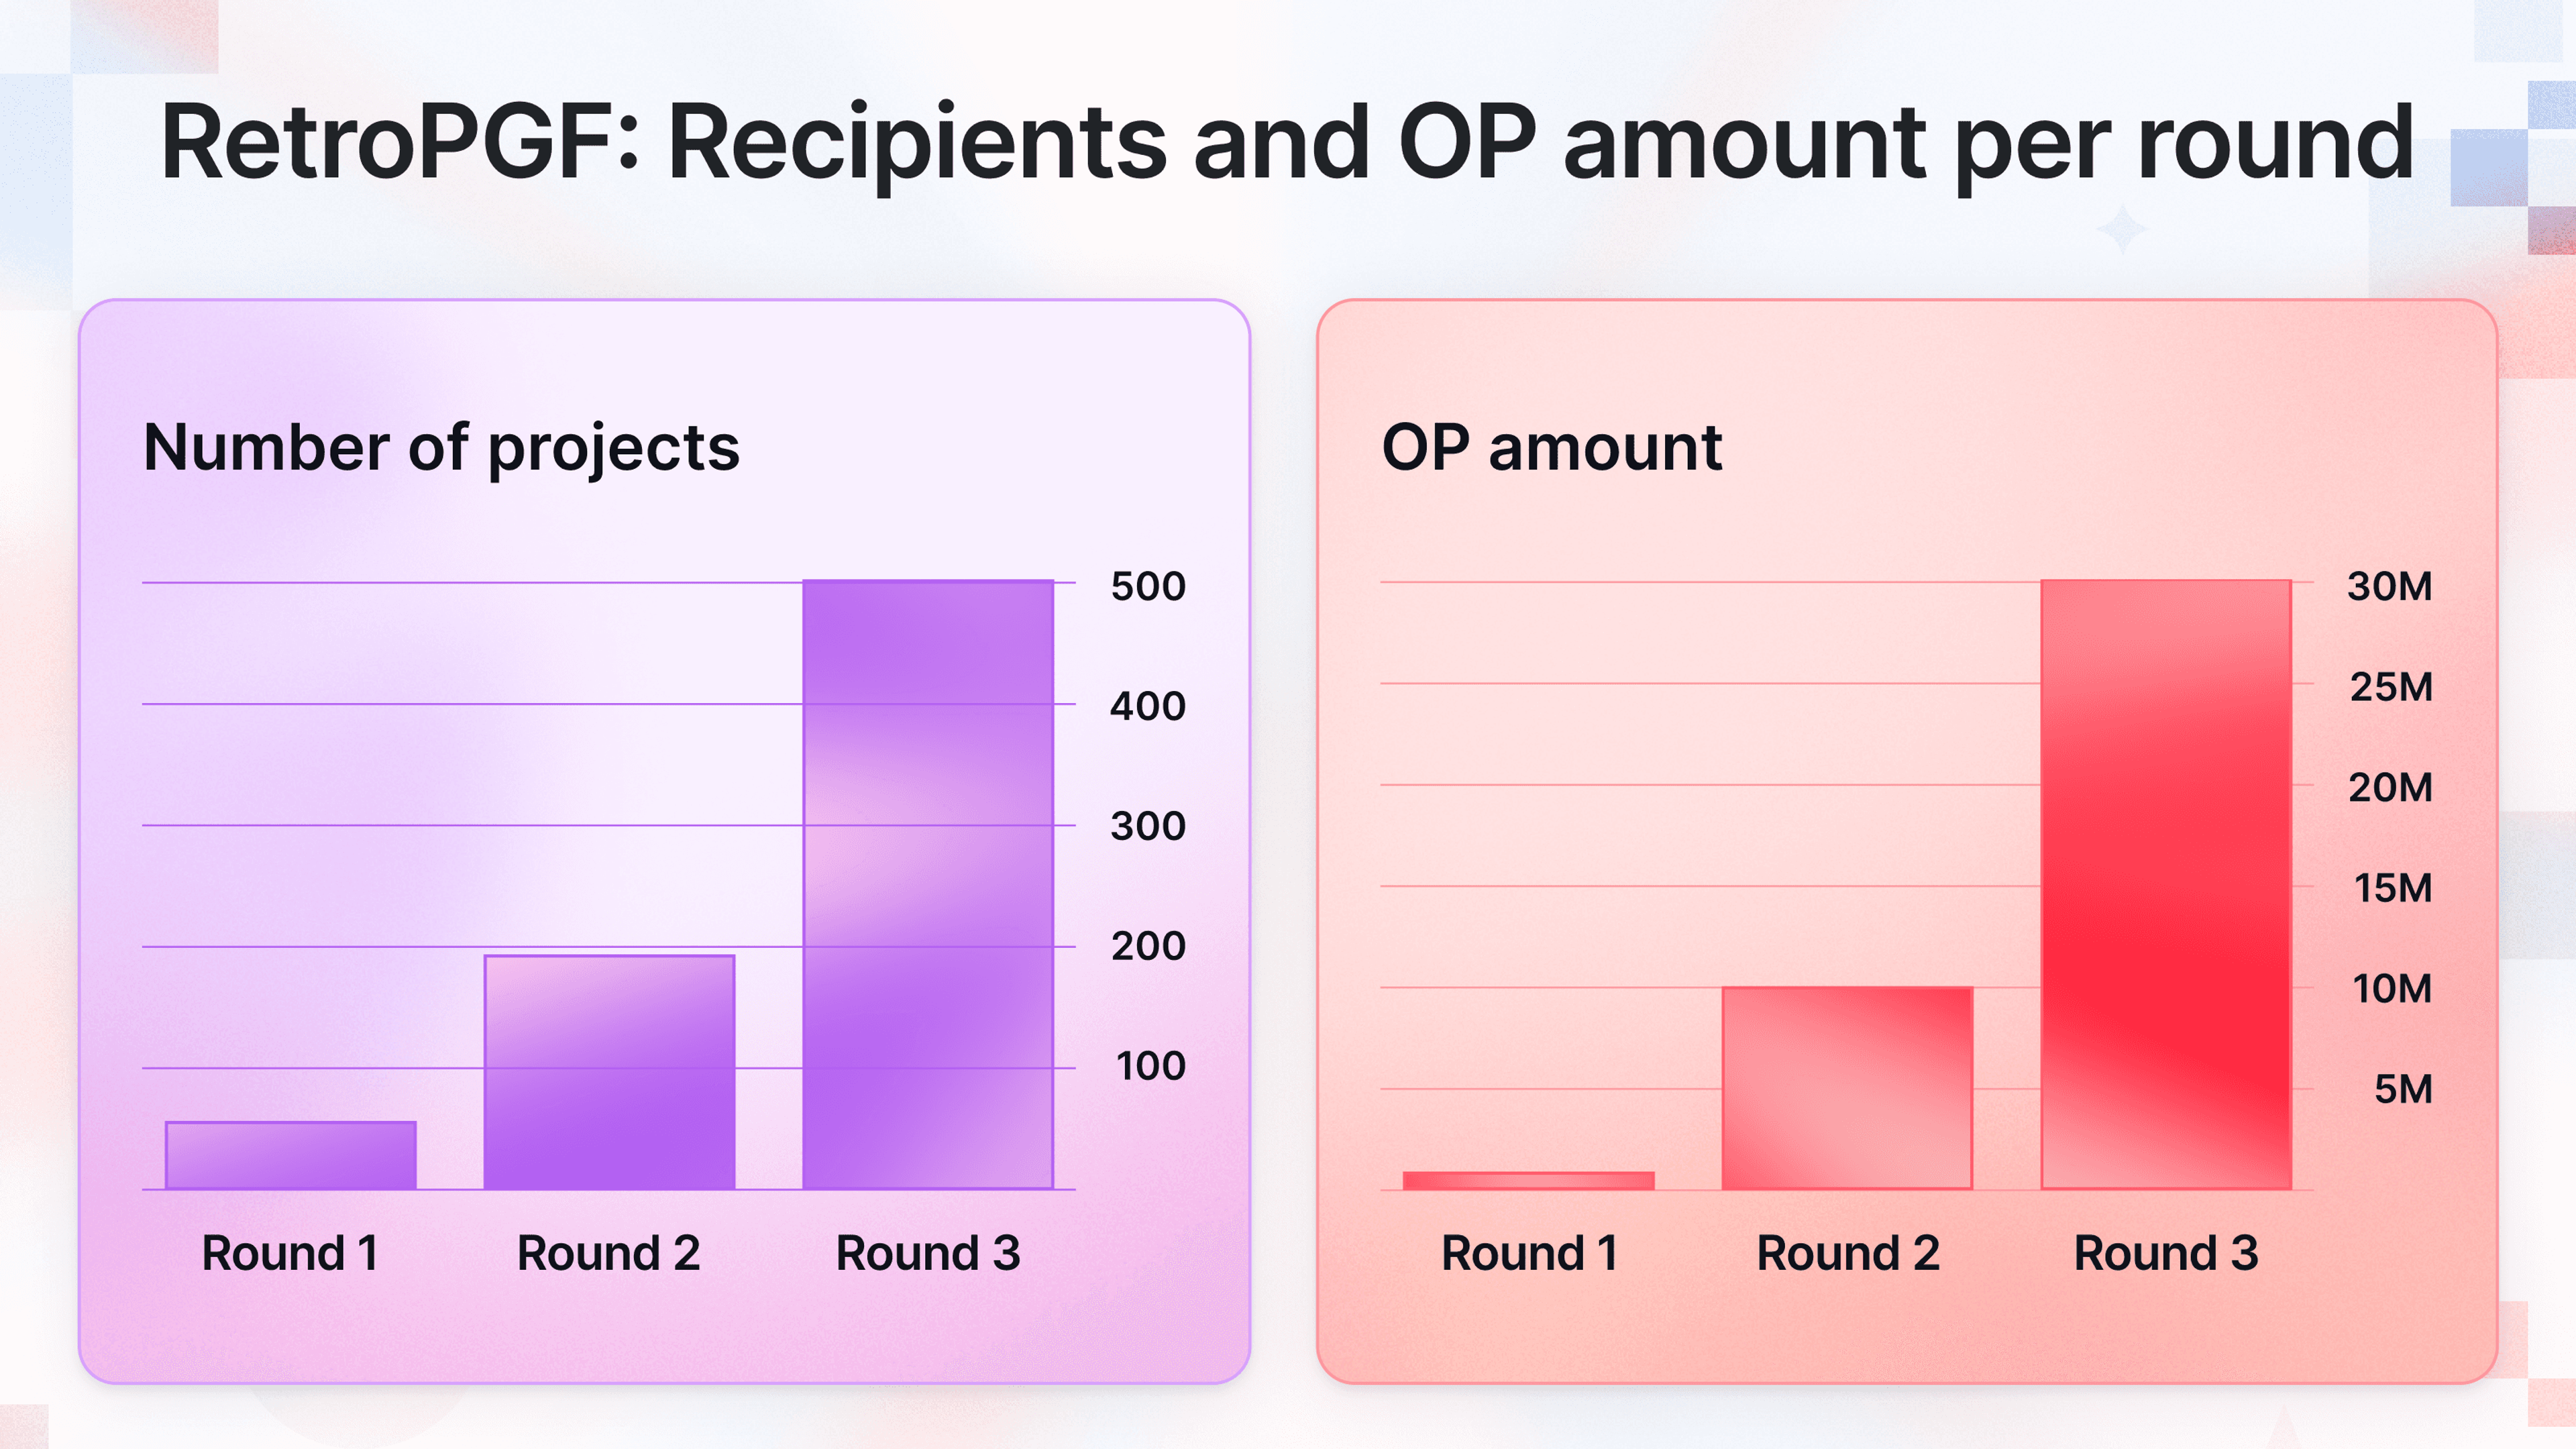The height and width of the screenshot is (1449, 2576).
Task: Click 'Round 2' label under red chart
Action: pos(1848,1253)
